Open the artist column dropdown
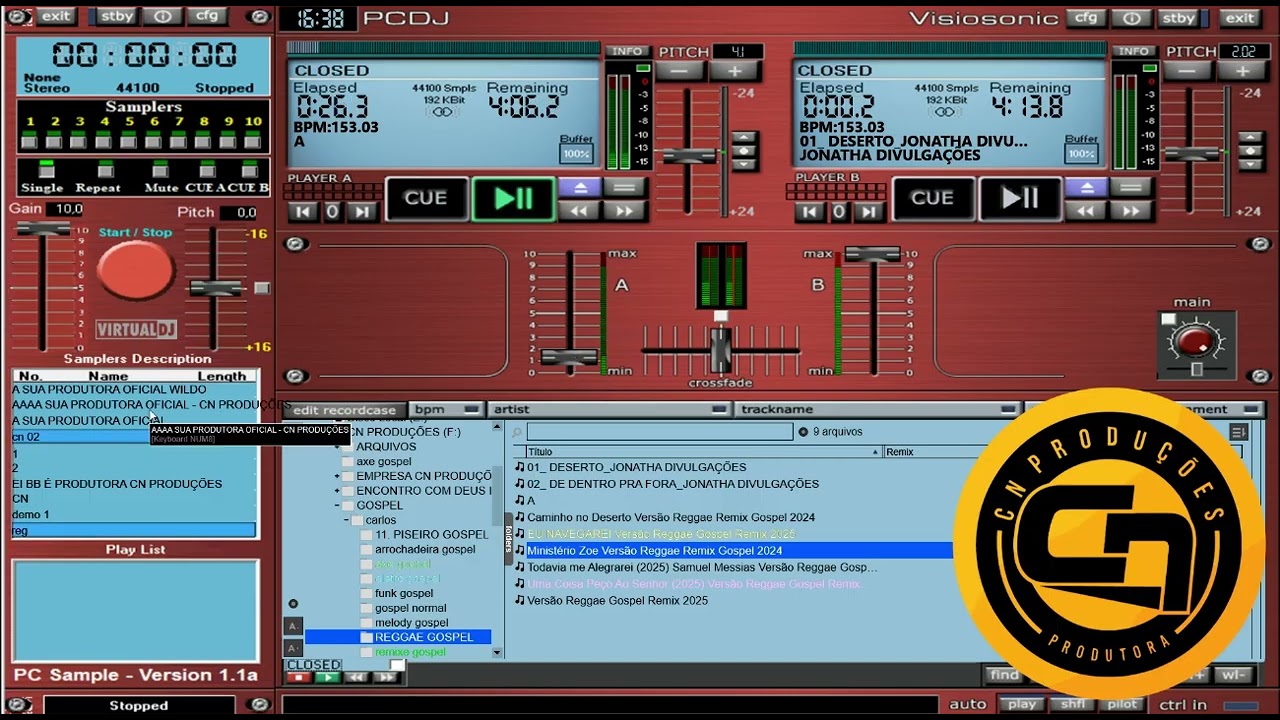This screenshot has width=1280, height=720. [720, 409]
